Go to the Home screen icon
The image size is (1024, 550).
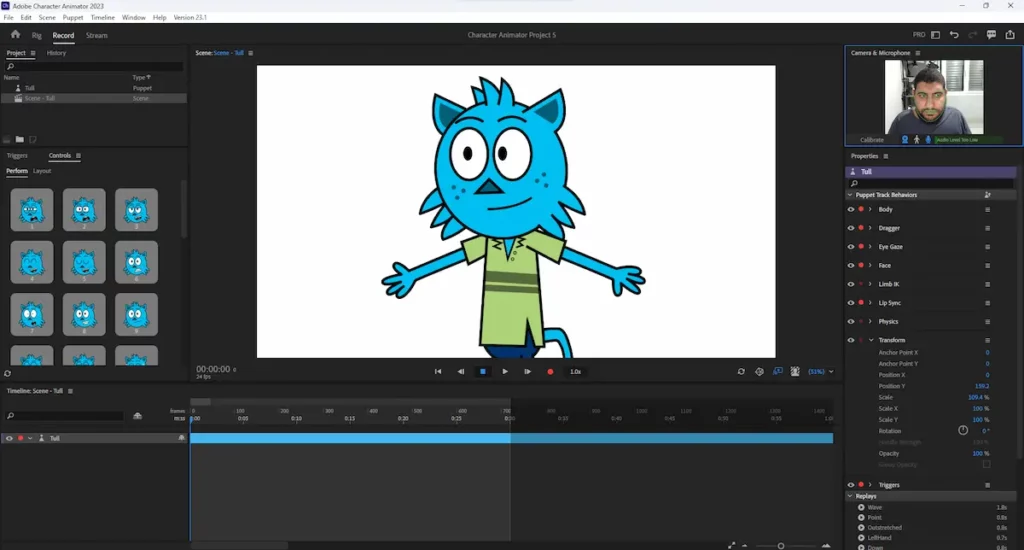point(15,35)
